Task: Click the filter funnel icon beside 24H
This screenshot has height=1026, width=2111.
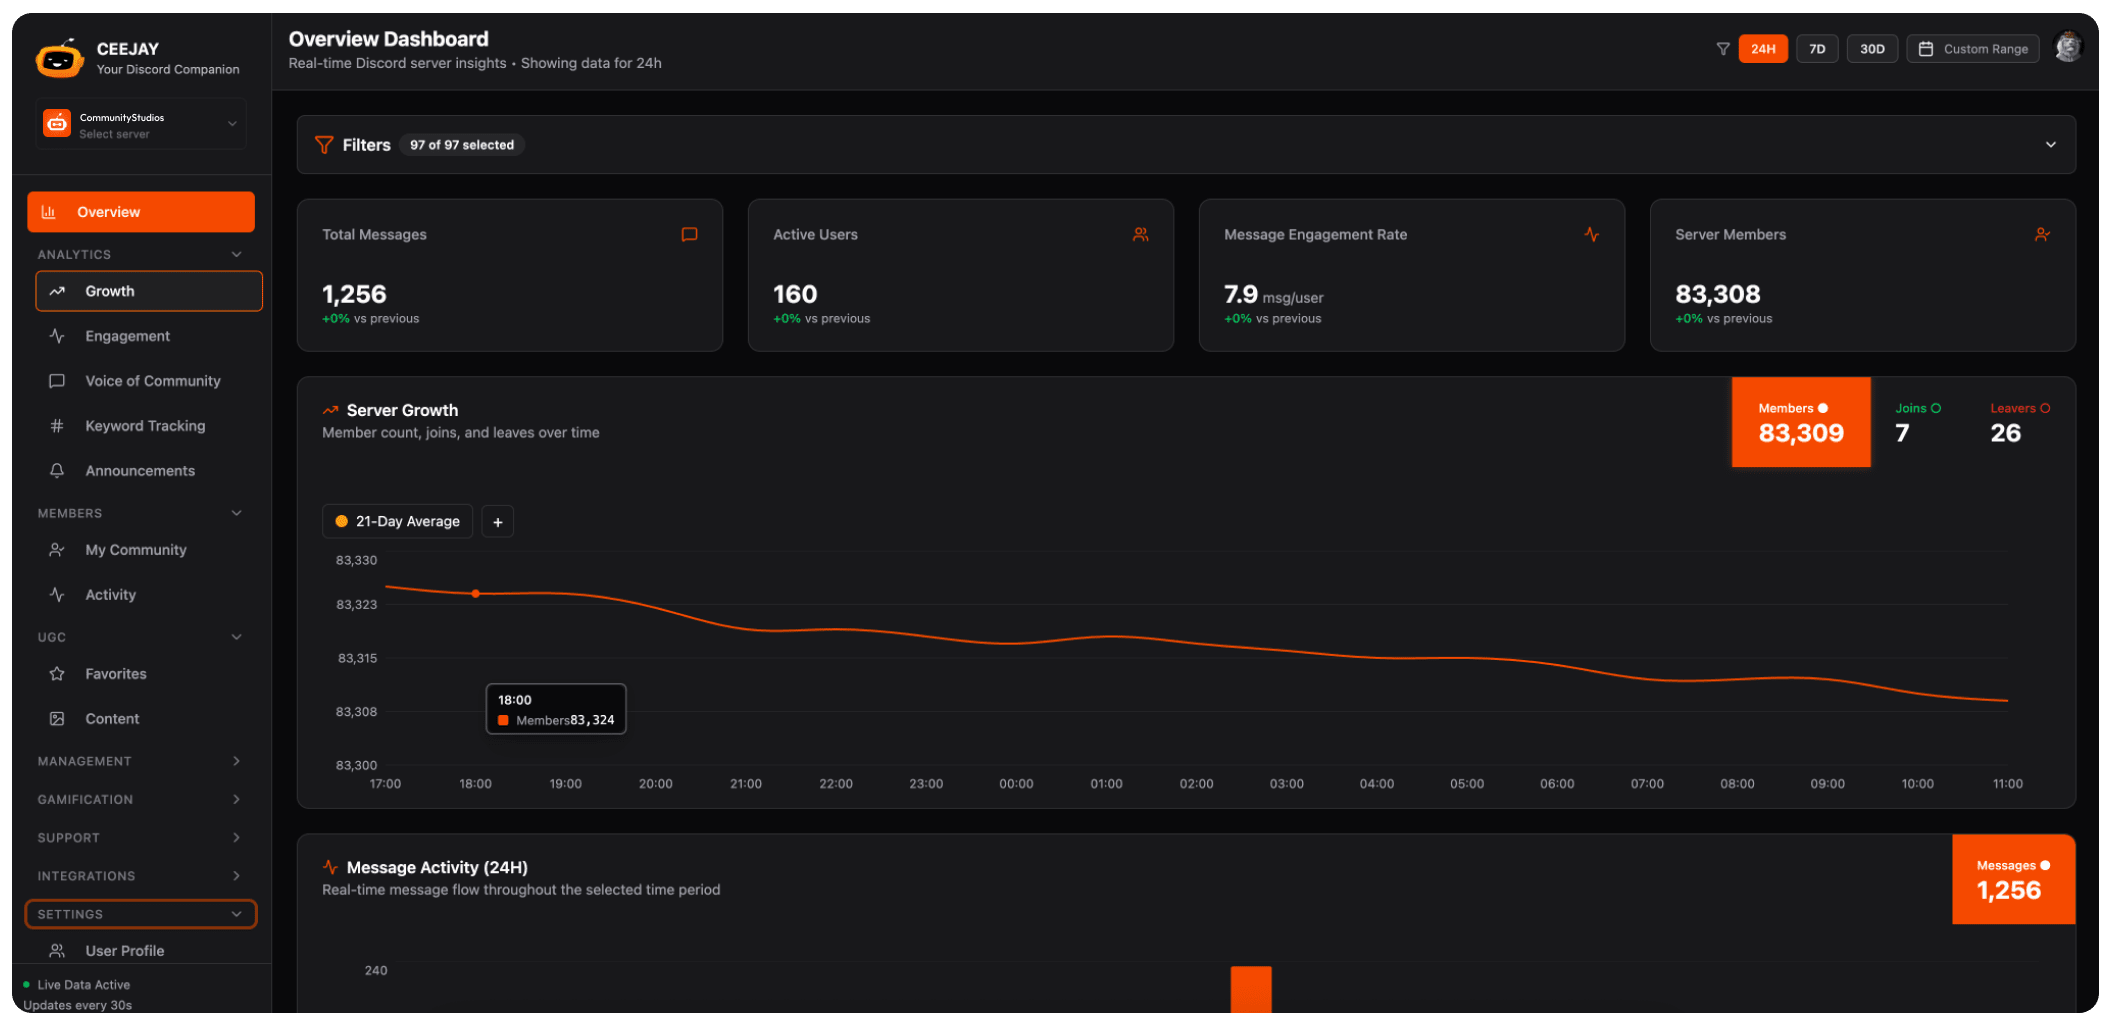Action: point(1723,48)
